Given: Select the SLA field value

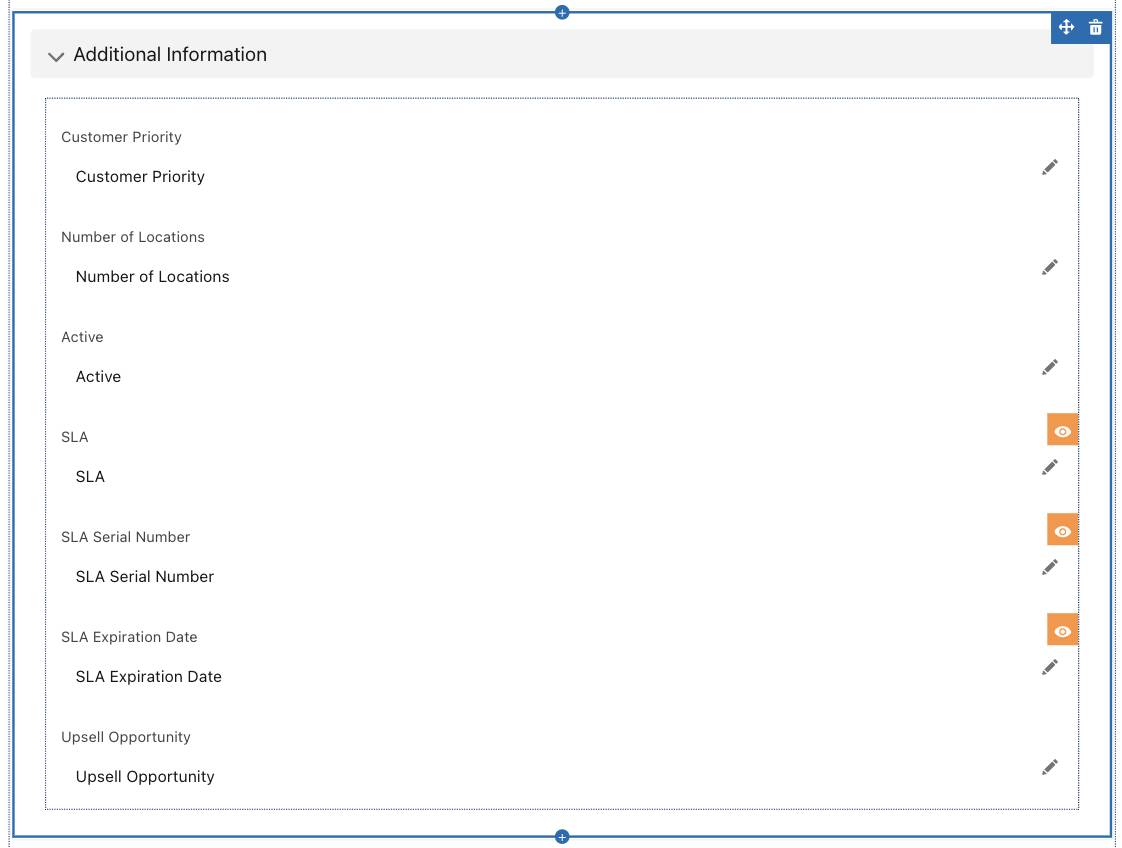Looking at the screenshot, I should 90,477.
